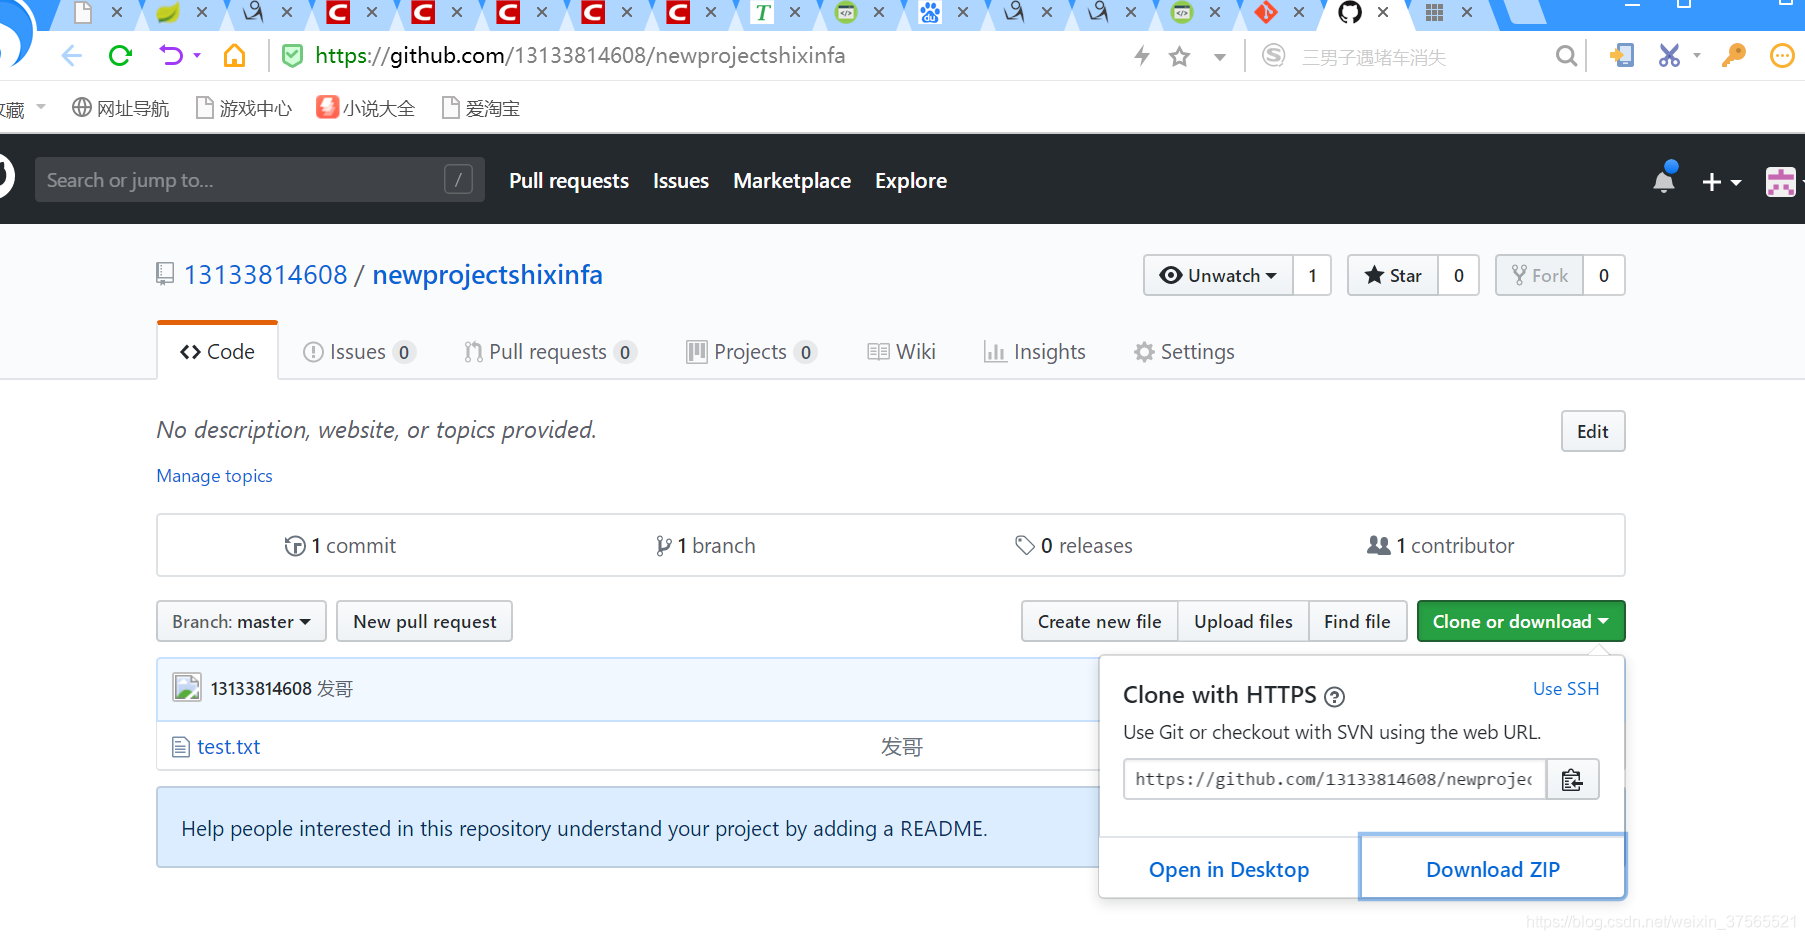Open repository Pull requests tab

point(550,352)
